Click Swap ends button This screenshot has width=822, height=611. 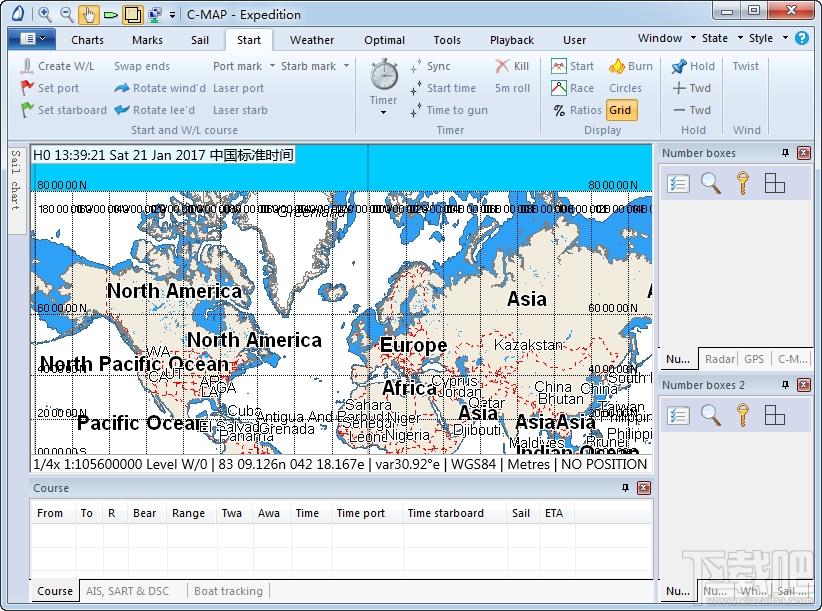[x=142, y=66]
